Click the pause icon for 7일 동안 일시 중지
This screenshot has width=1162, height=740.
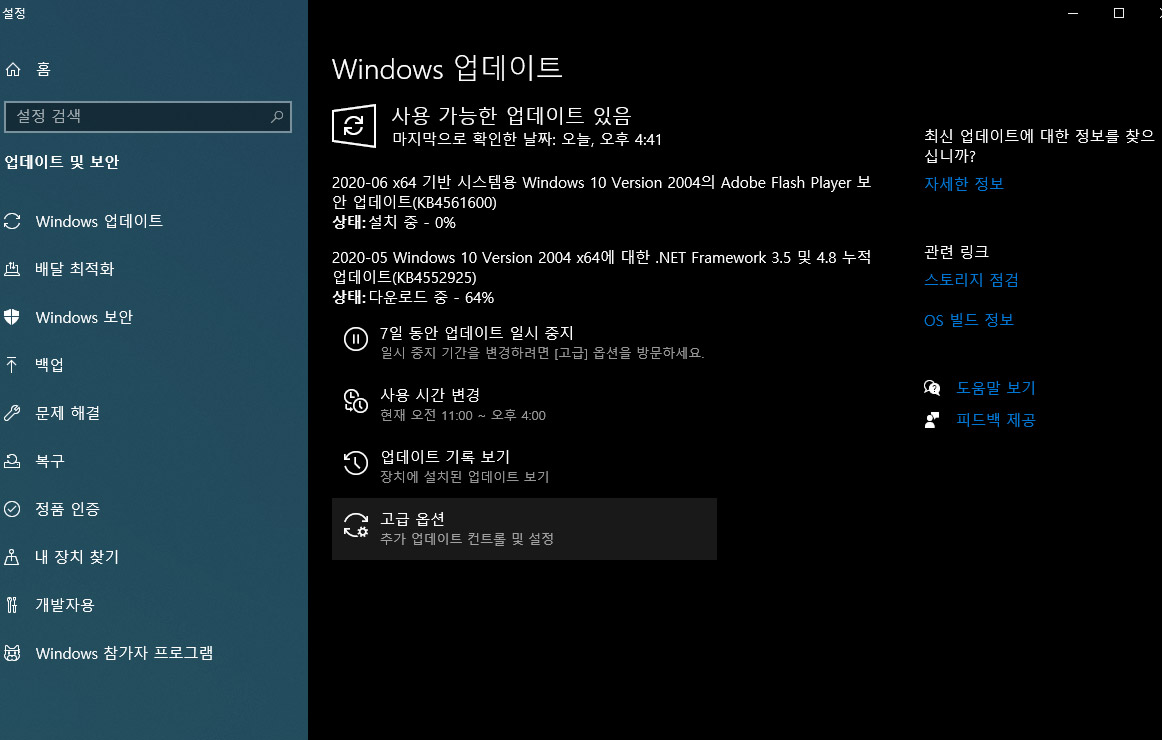coord(356,339)
